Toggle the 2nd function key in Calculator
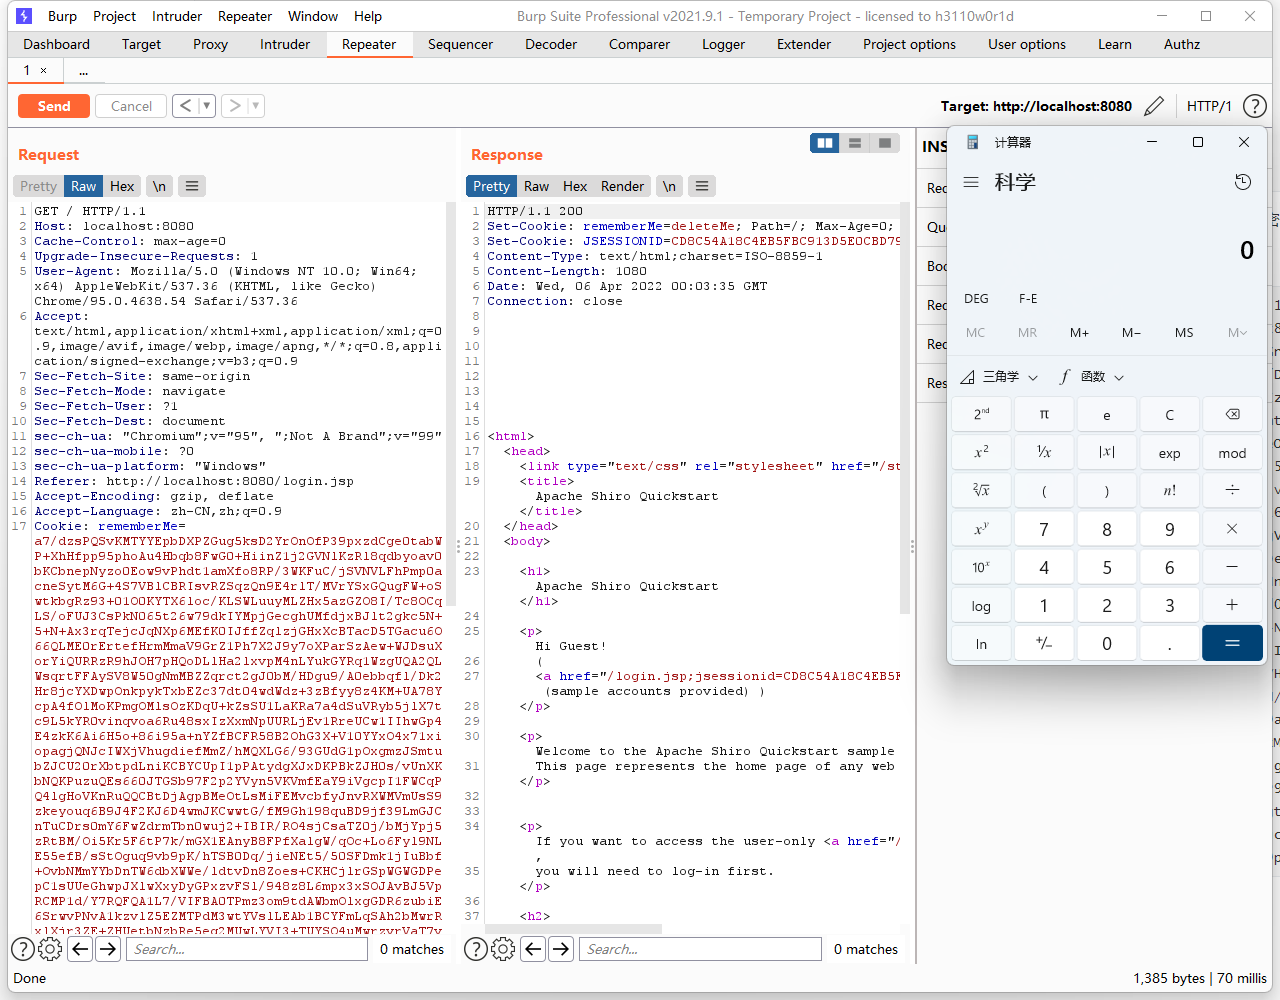Image resolution: width=1280 pixels, height=1000 pixels. click(x=981, y=414)
